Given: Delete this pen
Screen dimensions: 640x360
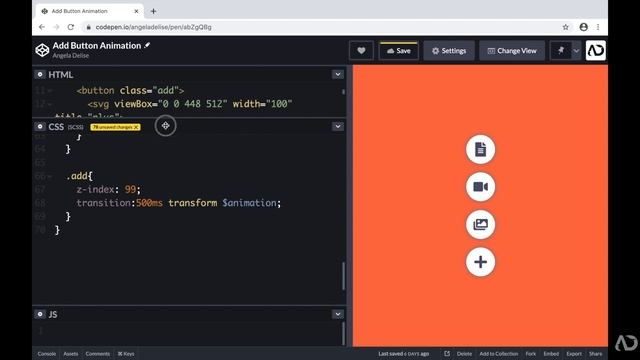Looking at the screenshot, I should click(464, 353).
